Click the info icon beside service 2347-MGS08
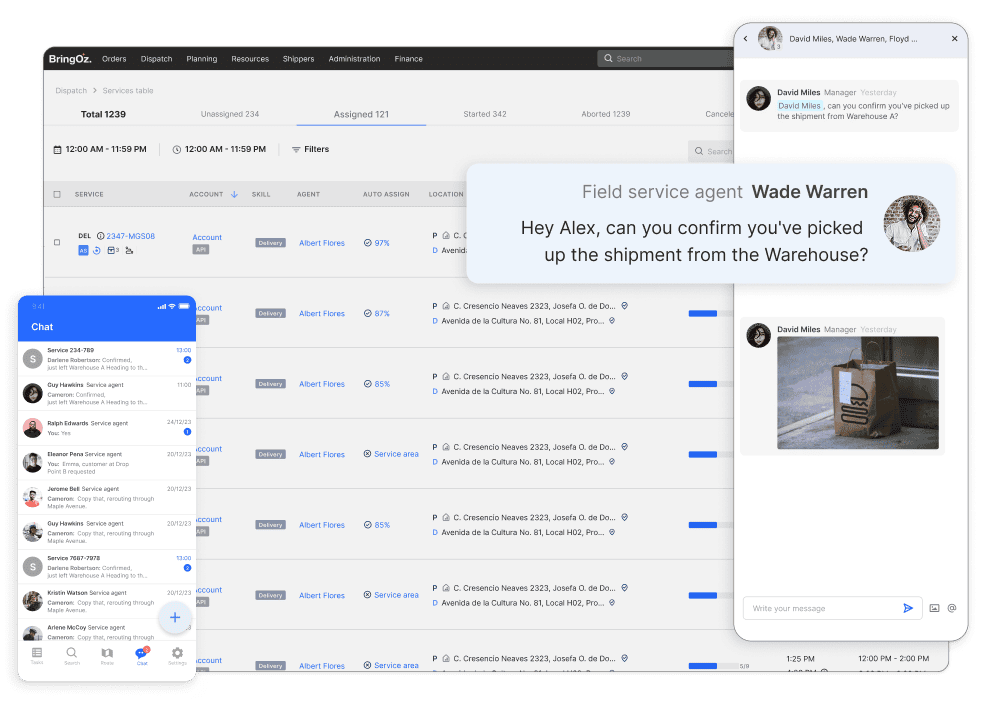The width and height of the screenshot is (981, 701). click(100, 236)
